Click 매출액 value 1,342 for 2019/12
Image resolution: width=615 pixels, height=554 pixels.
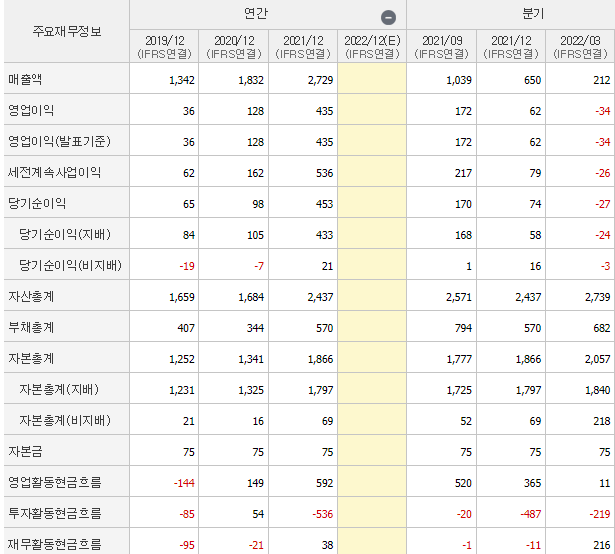182,80
